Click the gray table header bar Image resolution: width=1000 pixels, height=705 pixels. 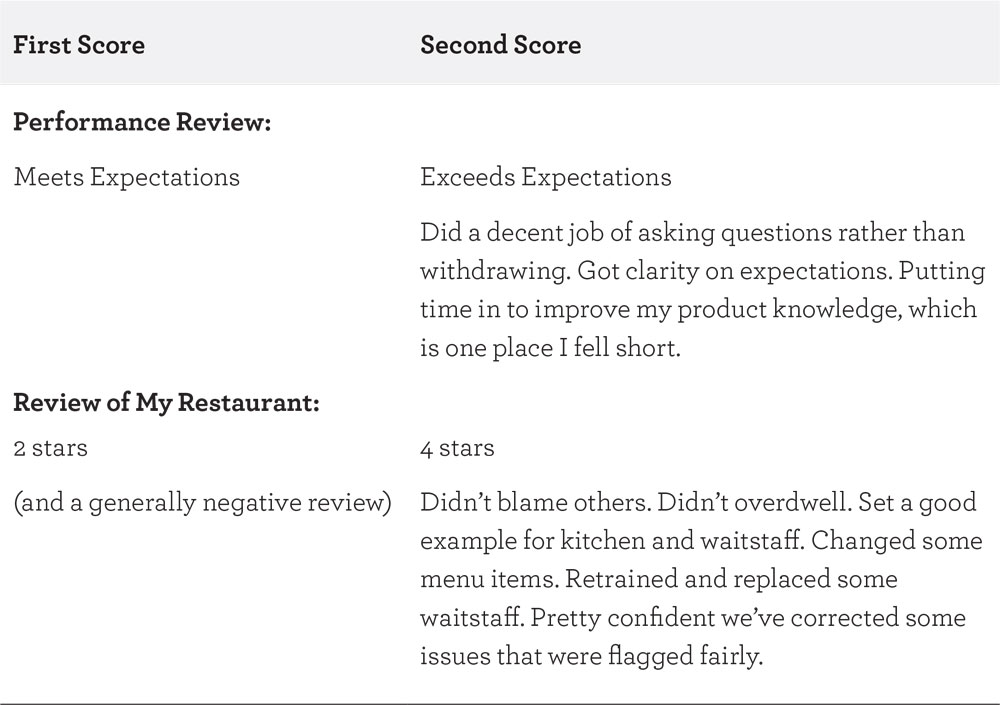(500, 42)
